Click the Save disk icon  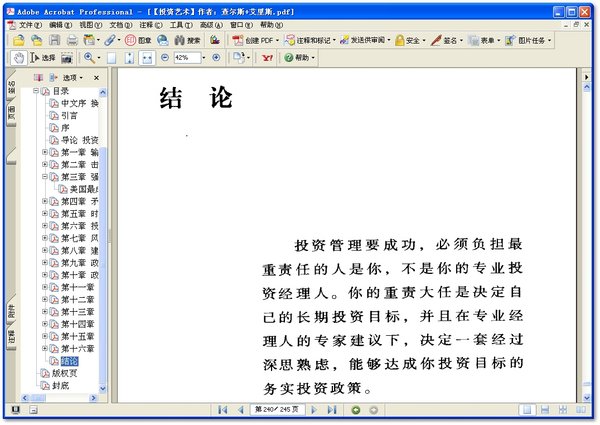[x=55, y=40]
